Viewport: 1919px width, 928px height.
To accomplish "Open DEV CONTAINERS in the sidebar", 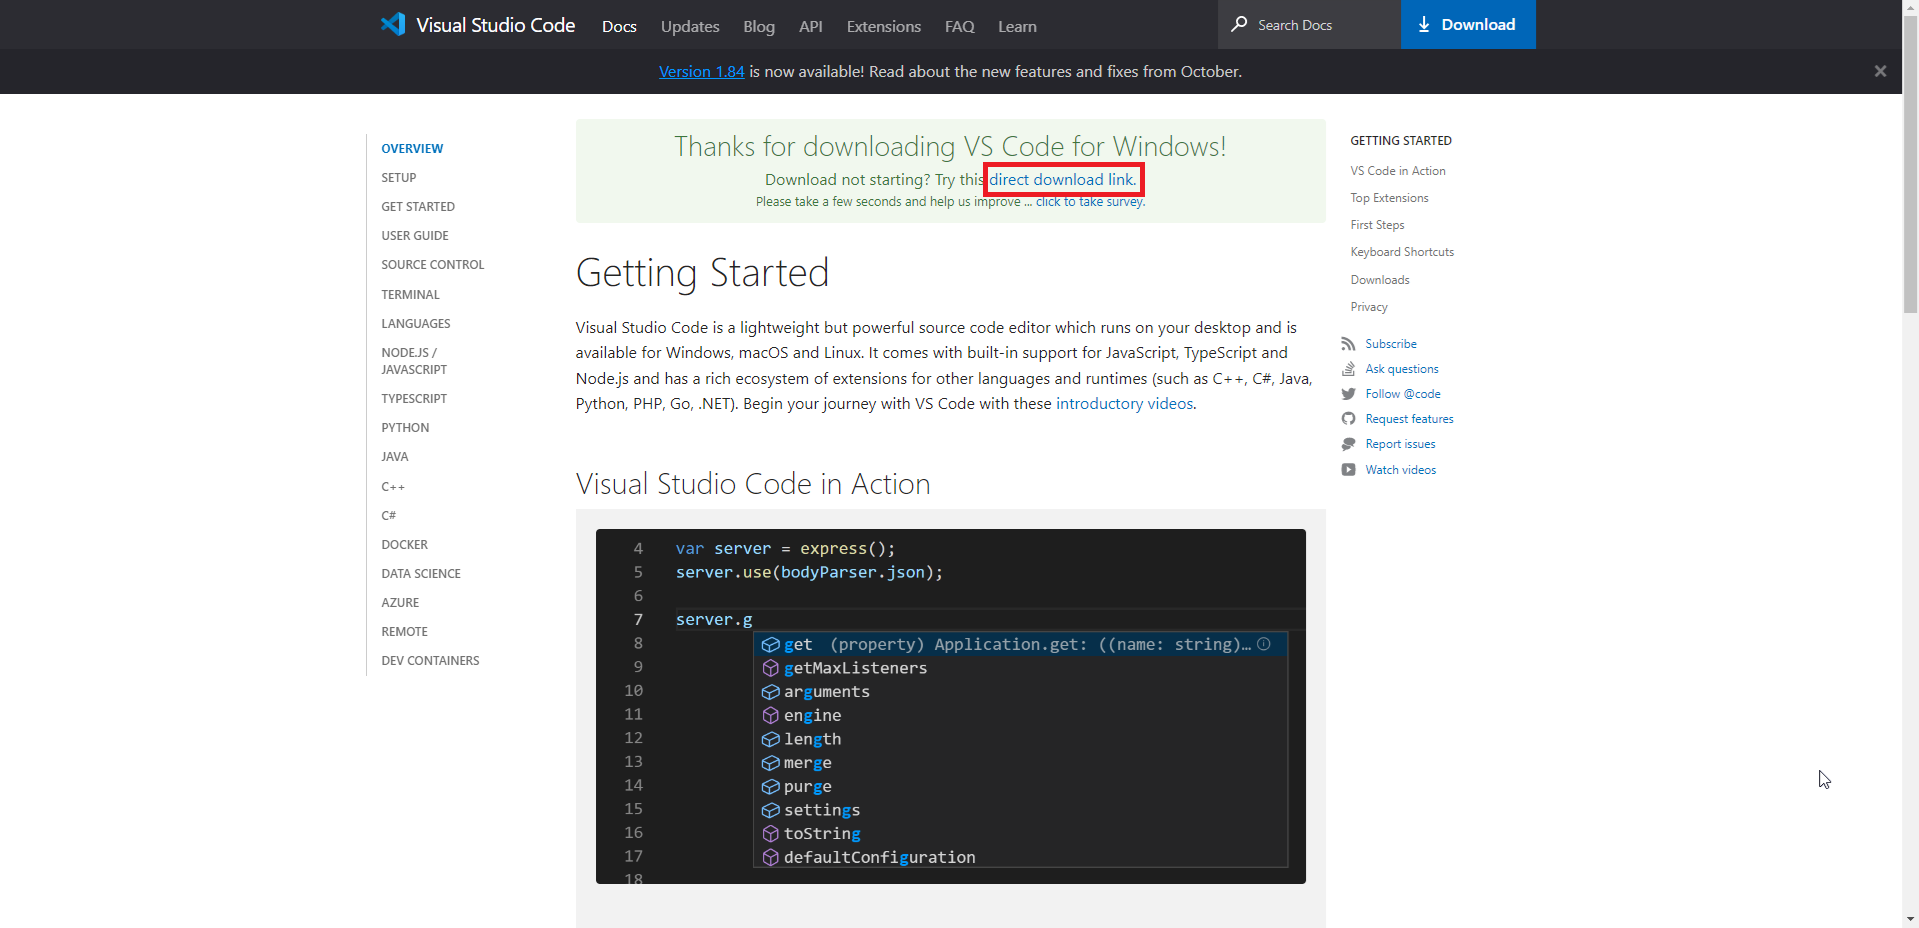I will 430,661.
